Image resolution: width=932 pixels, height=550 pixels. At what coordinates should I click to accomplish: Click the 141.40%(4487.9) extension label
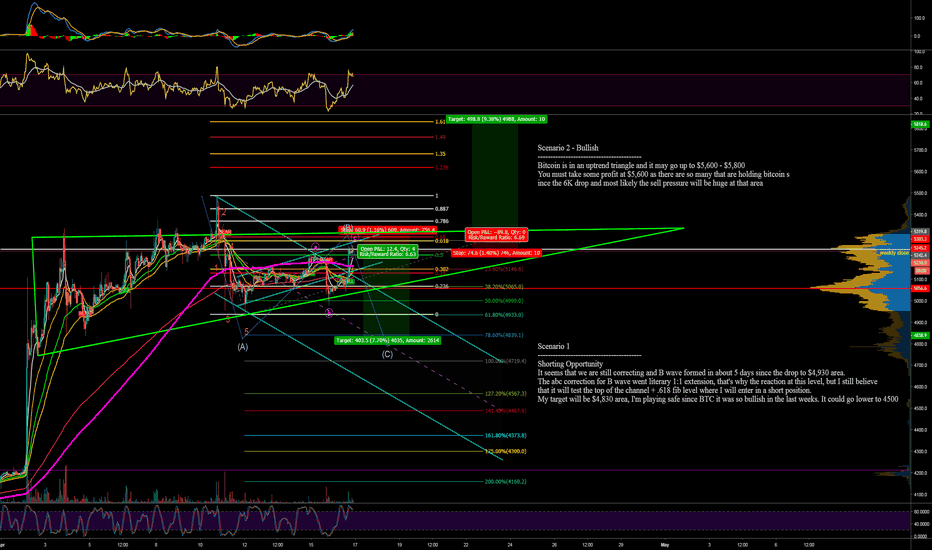point(505,411)
